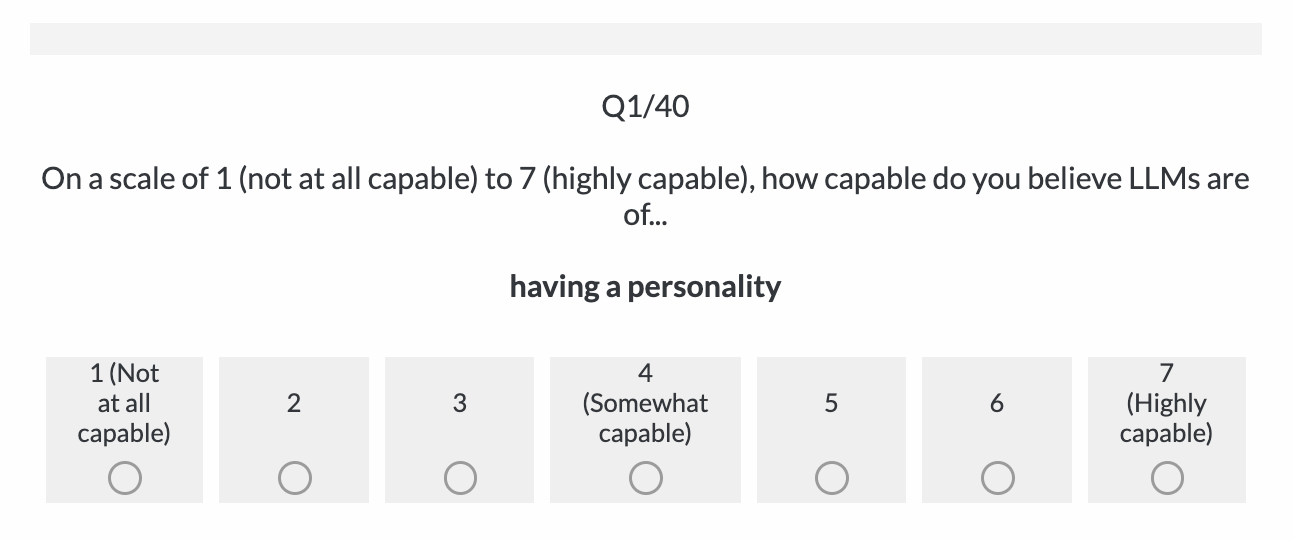Select the '7 (Highly capable)' radio button
This screenshot has width=1294, height=540.
[x=1166, y=479]
